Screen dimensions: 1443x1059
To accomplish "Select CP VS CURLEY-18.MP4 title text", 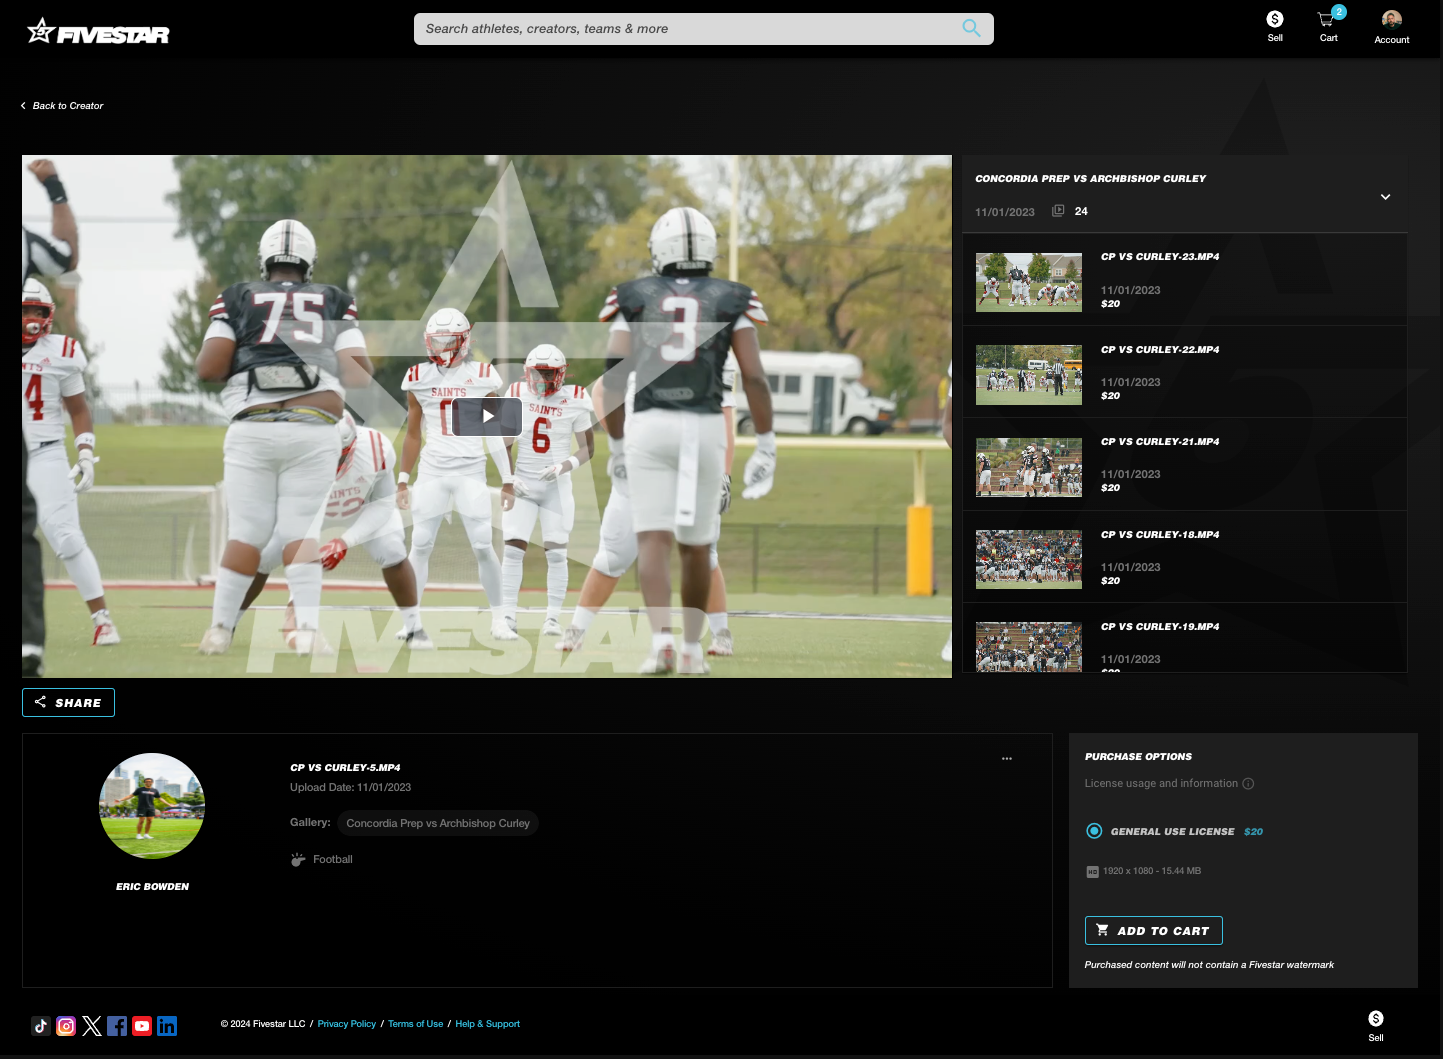I will point(1160,535).
